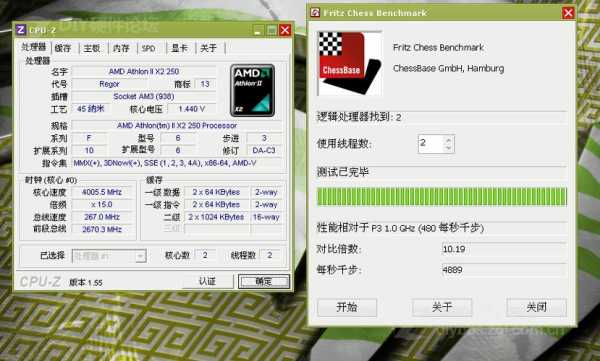Select the SPD tab

point(148,48)
